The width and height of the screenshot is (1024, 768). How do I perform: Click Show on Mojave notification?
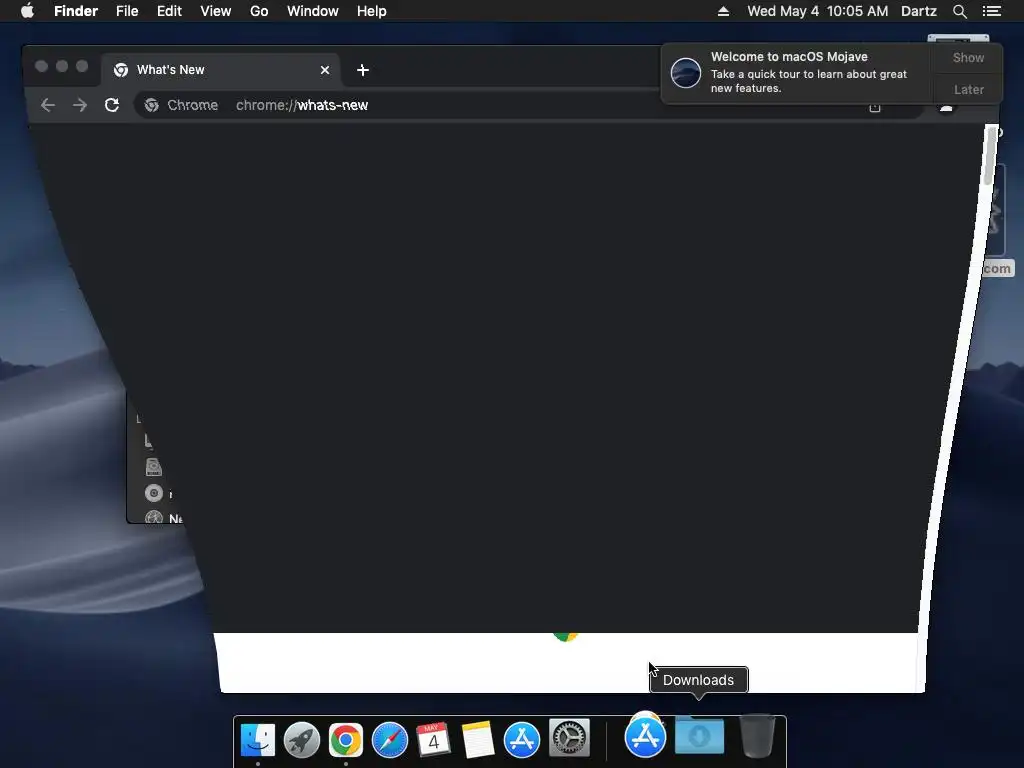[968, 57]
